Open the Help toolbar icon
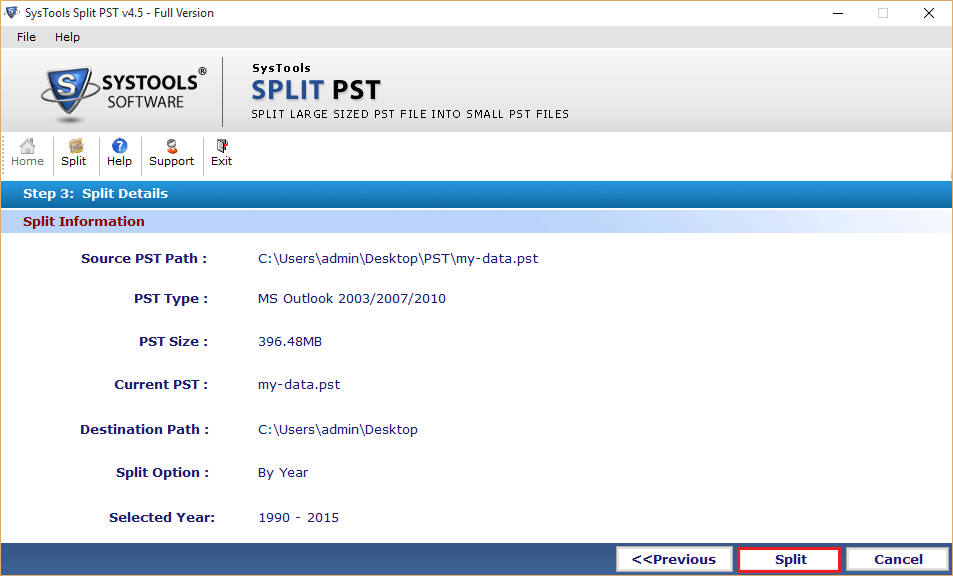The image size is (953, 576). tap(119, 153)
